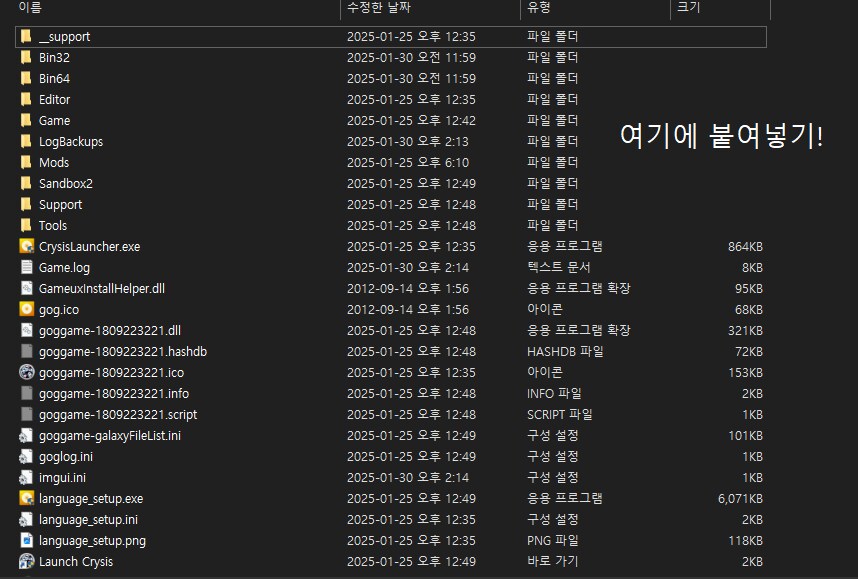
Task: Click the HASHDB 파일 type cell
Action: coord(565,351)
